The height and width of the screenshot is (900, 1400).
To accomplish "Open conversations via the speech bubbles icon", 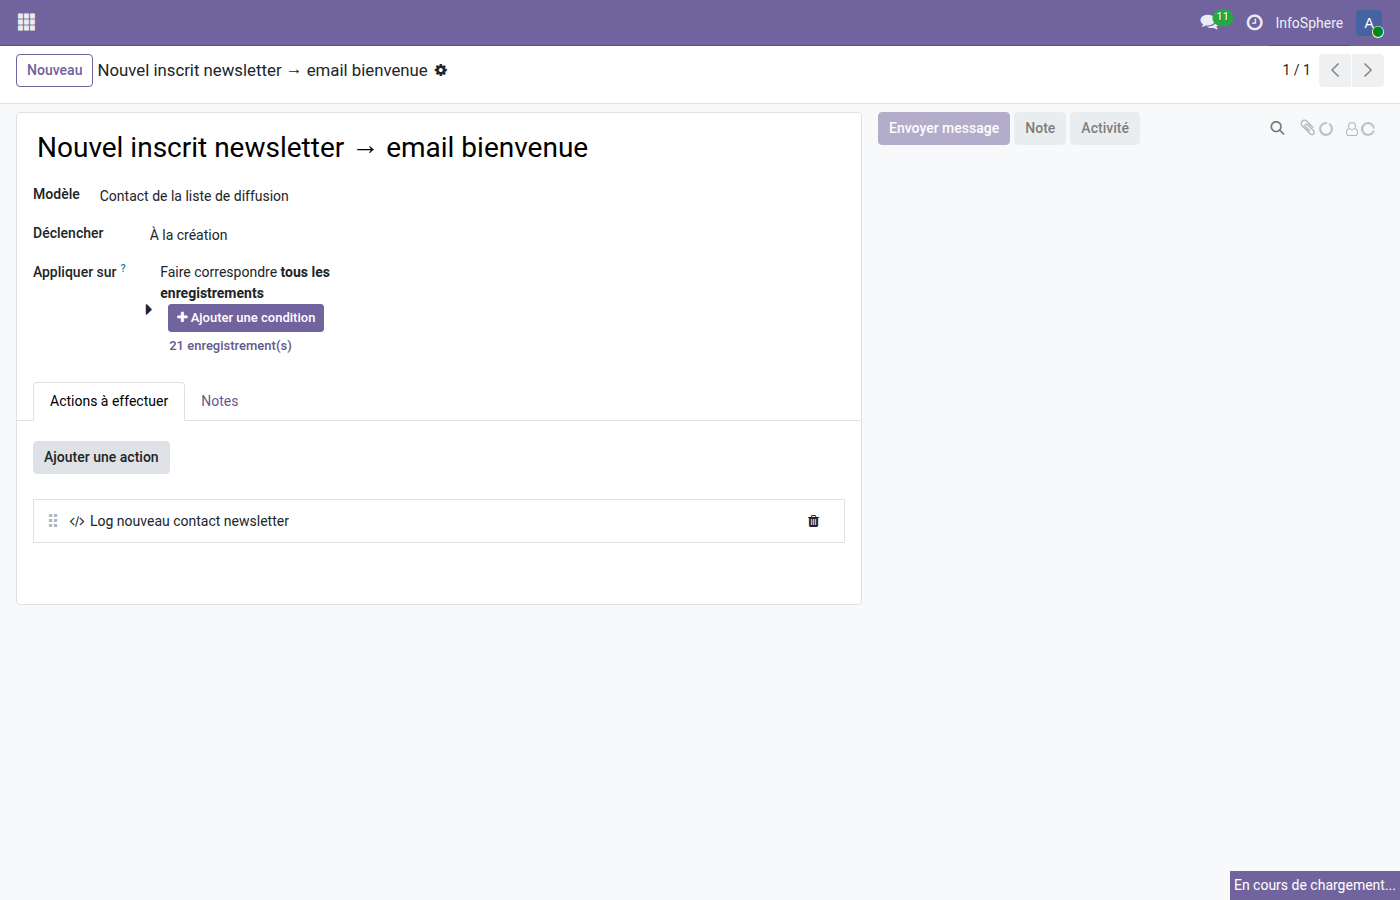I will (1210, 22).
